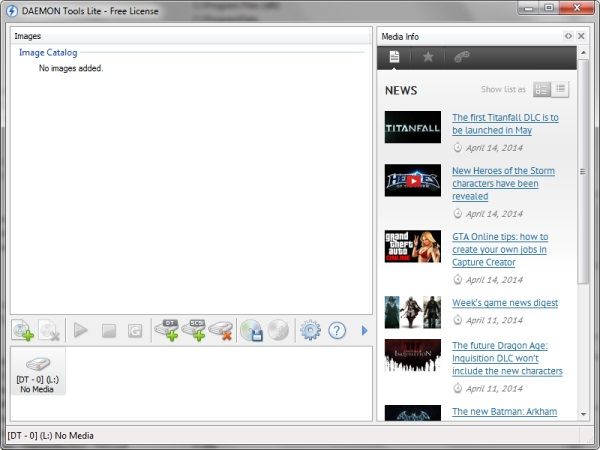The width and height of the screenshot is (600, 450).
Task: Open the star Favorites tab in Media Info
Action: pyautogui.click(x=428, y=57)
